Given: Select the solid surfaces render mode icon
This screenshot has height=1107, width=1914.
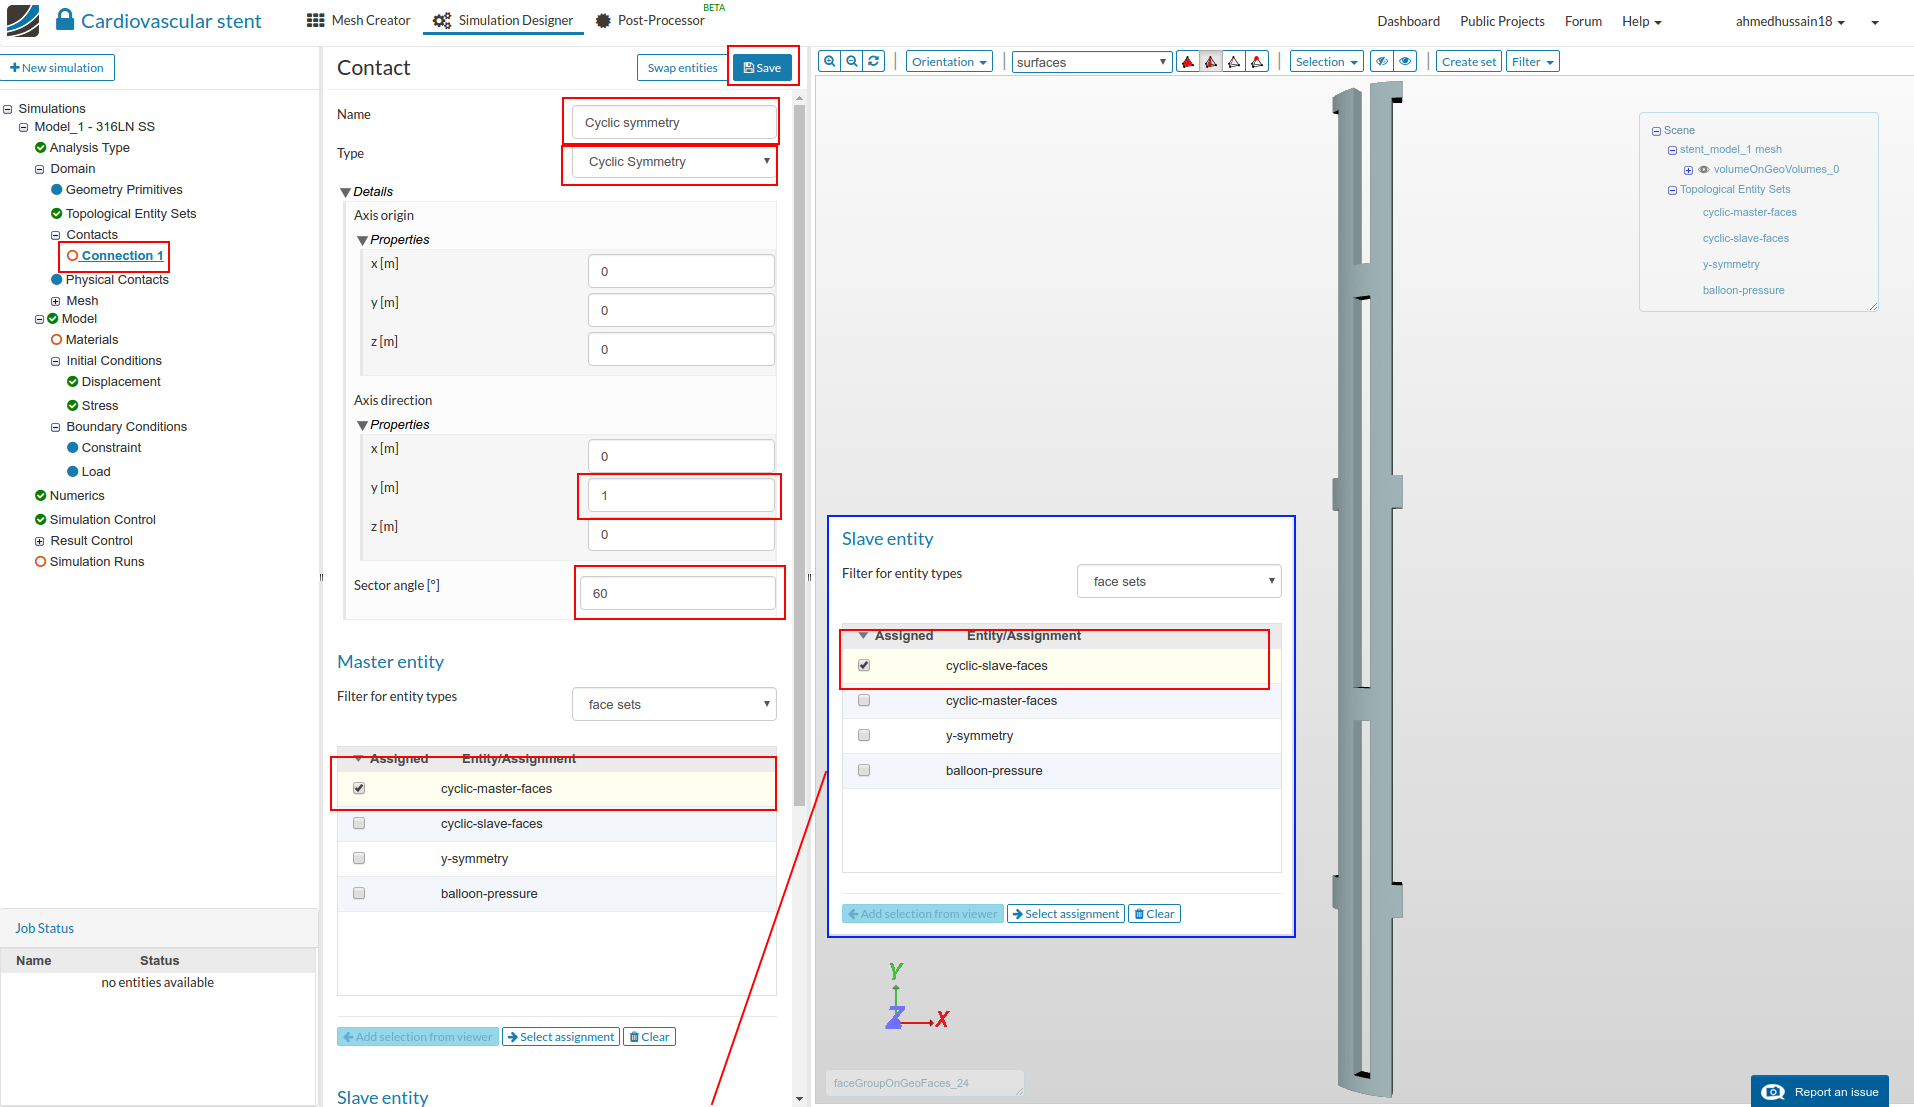Looking at the screenshot, I should coord(1188,62).
